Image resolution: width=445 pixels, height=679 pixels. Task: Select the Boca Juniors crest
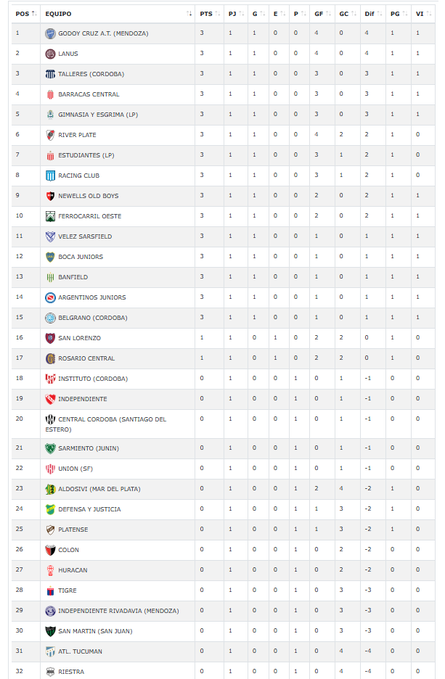tap(50, 257)
